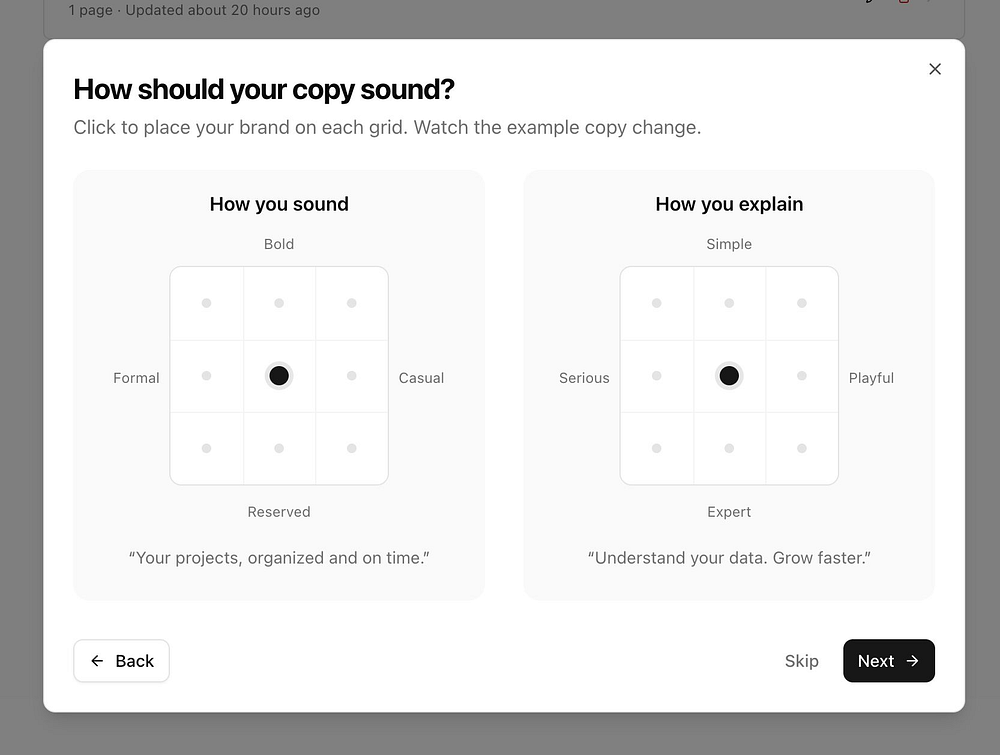
Task: Select Expert-Playful dot in explain grid
Action: (x=802, y=449)
